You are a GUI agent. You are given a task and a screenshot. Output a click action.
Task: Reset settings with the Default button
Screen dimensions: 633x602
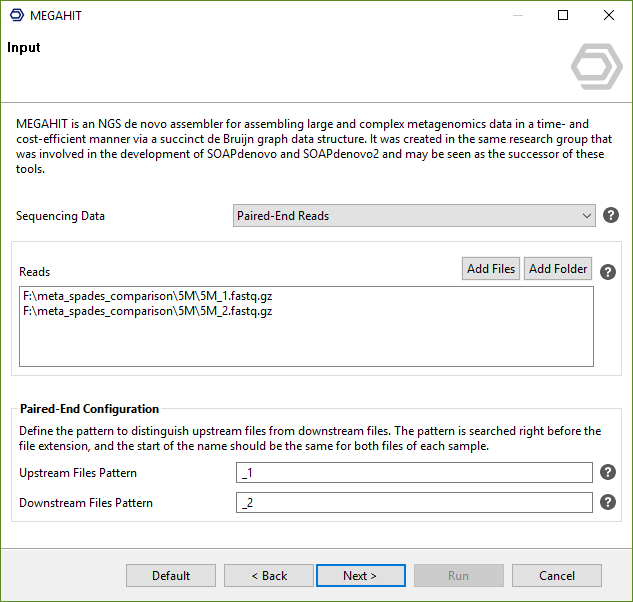coord(171,576)
